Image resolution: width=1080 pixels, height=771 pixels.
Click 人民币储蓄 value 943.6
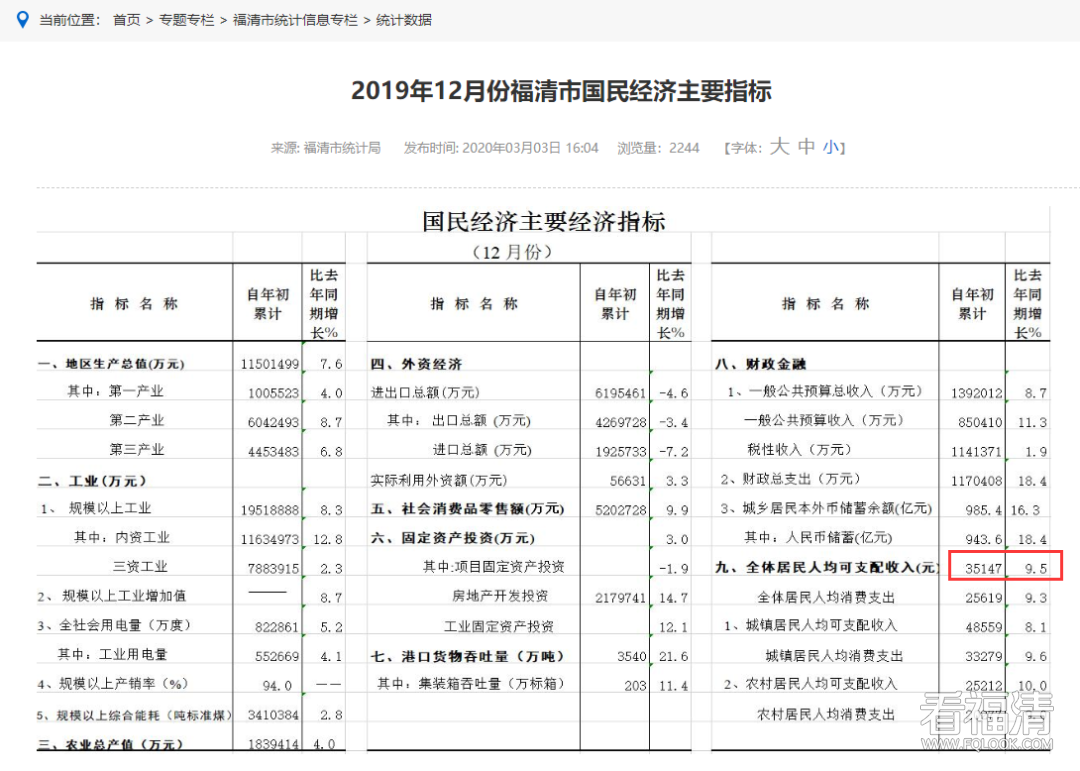[x=984, y=539]
